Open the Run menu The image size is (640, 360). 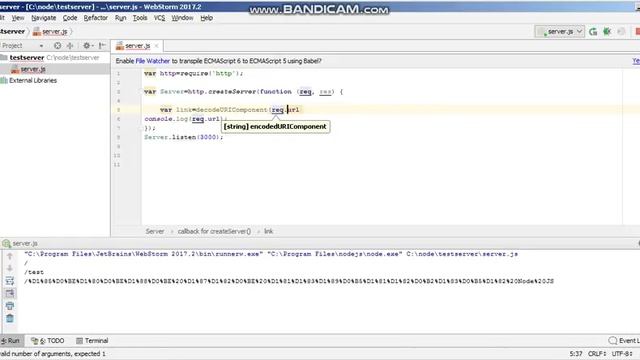coord(120,18)
